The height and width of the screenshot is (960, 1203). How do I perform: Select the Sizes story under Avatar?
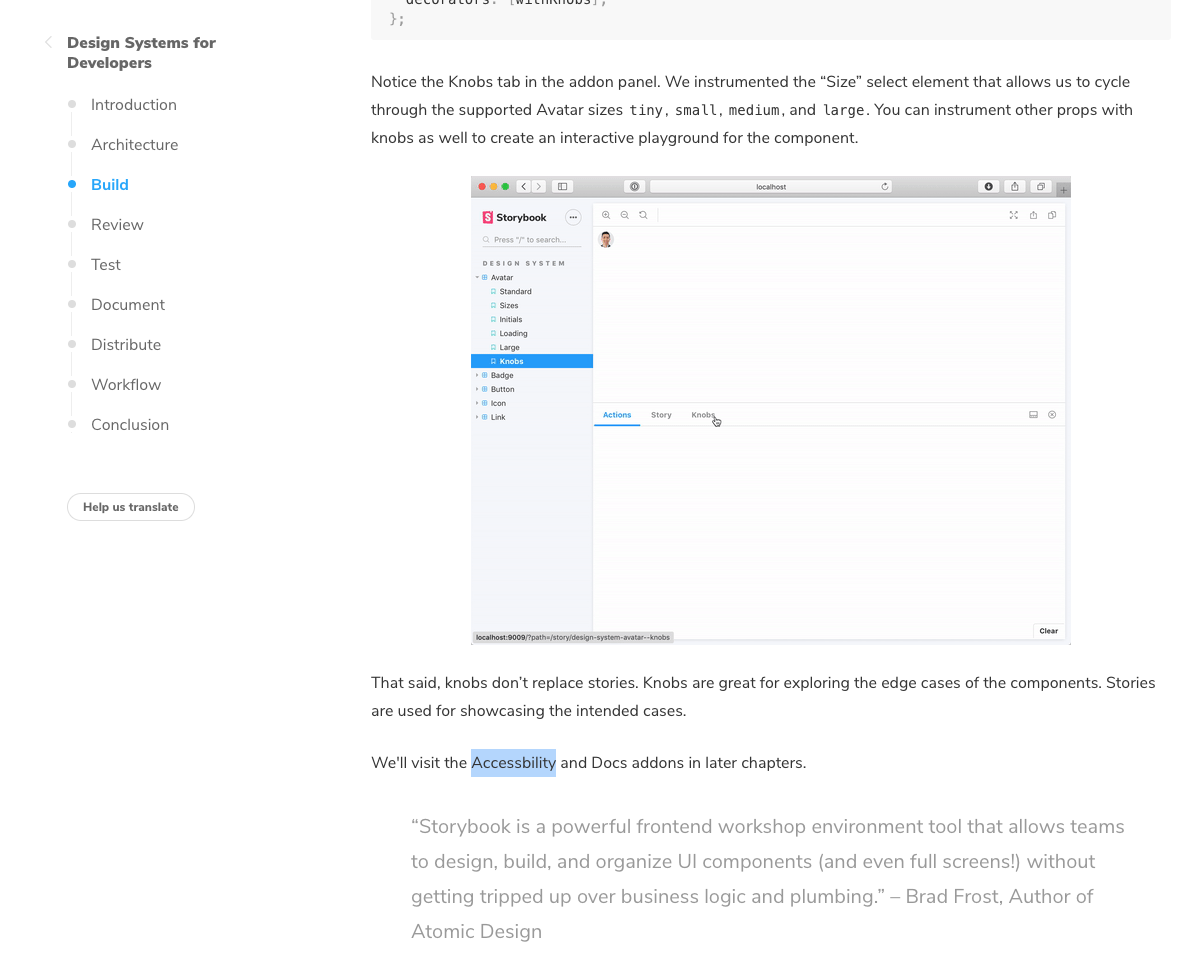coord(509,305)
